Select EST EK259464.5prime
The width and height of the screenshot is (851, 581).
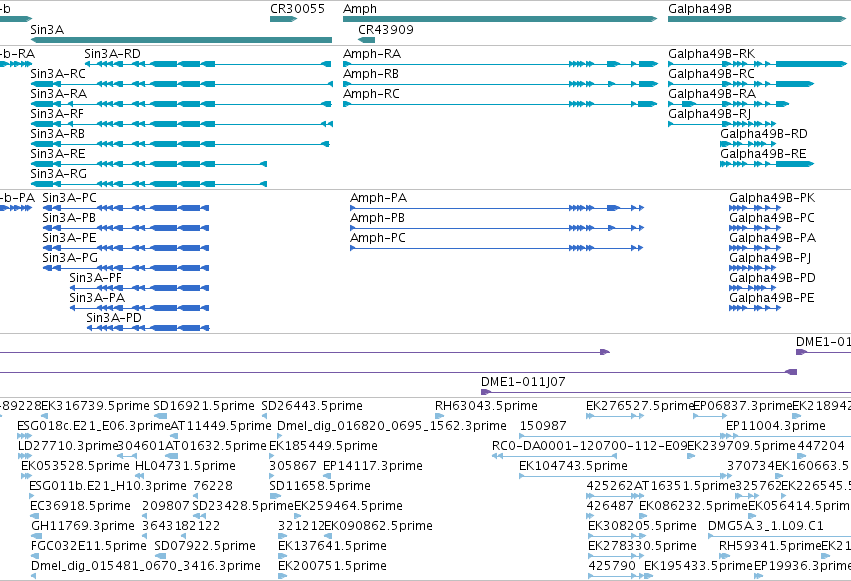(x=299, y=516)
